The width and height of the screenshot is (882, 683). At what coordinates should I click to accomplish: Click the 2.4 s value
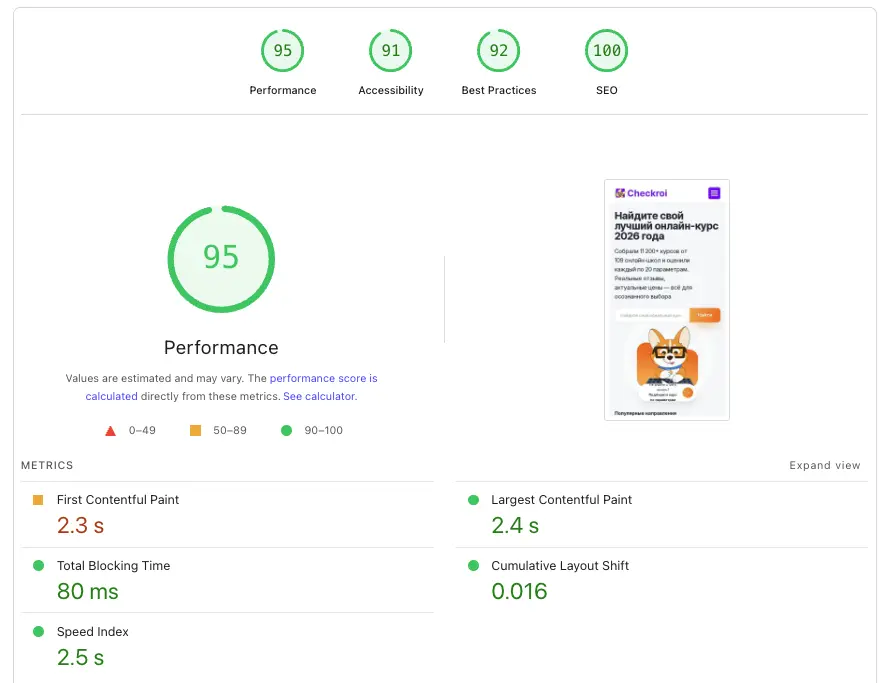click(x=515, y=525)
